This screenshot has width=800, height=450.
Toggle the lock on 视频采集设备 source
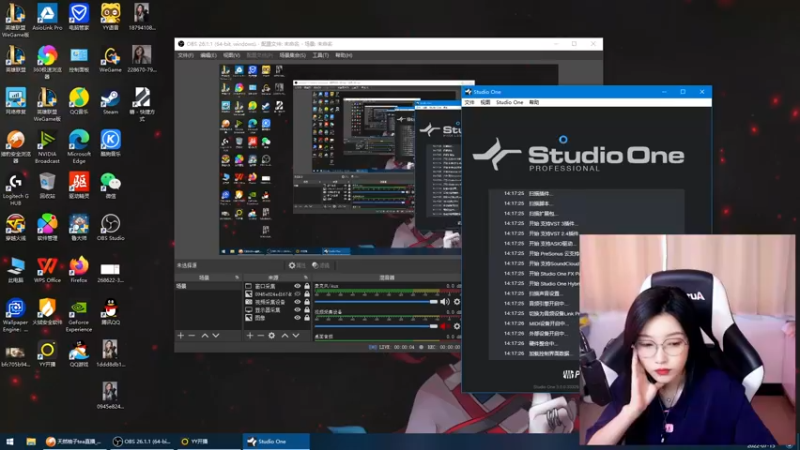click(307, 302)
